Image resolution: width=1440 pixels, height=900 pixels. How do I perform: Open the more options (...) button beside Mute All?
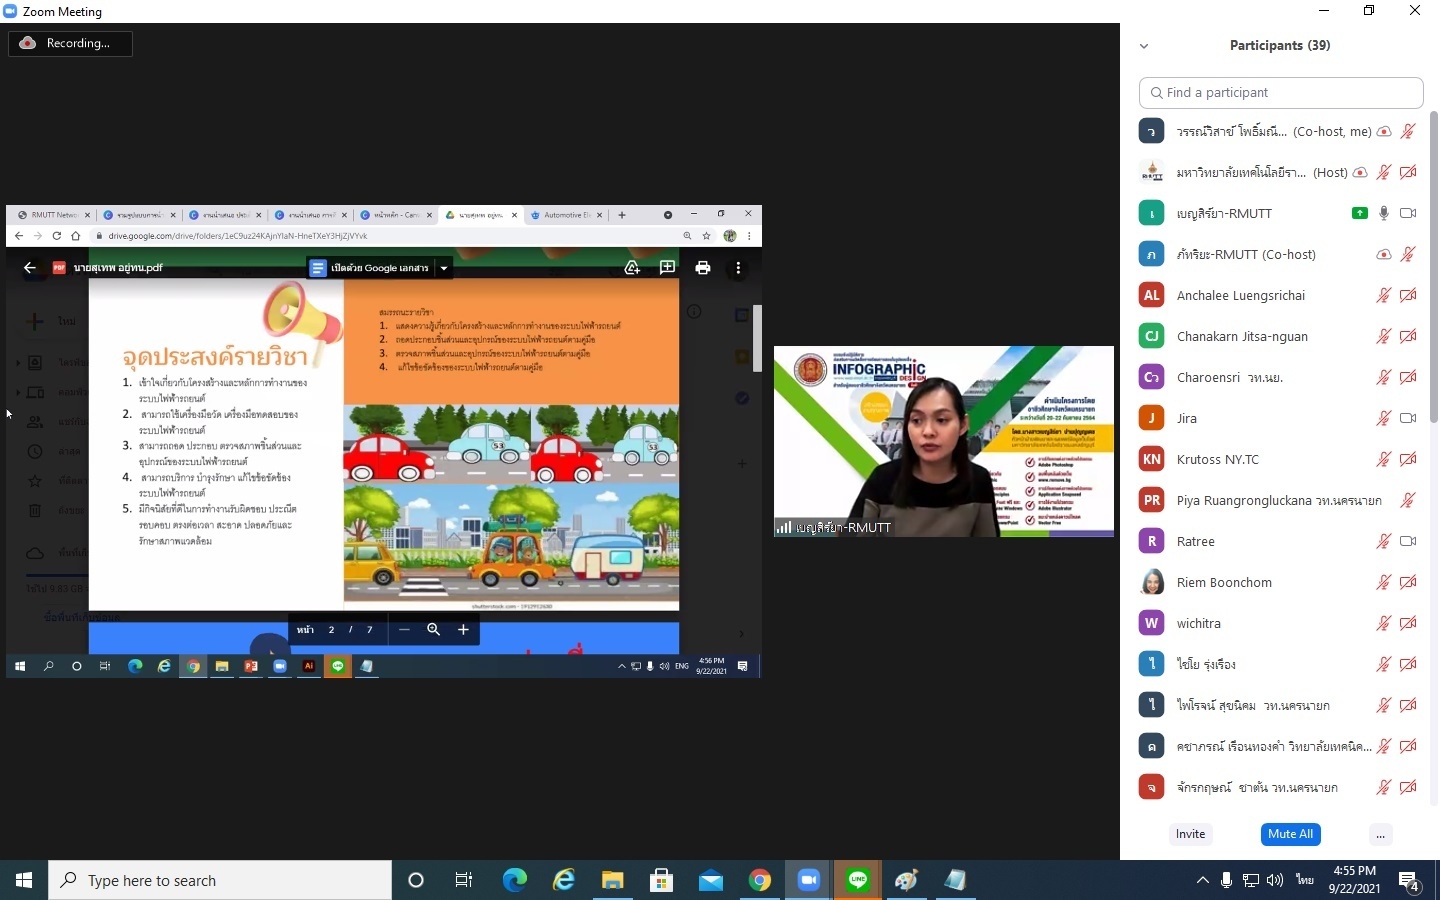pos(1380,834)
